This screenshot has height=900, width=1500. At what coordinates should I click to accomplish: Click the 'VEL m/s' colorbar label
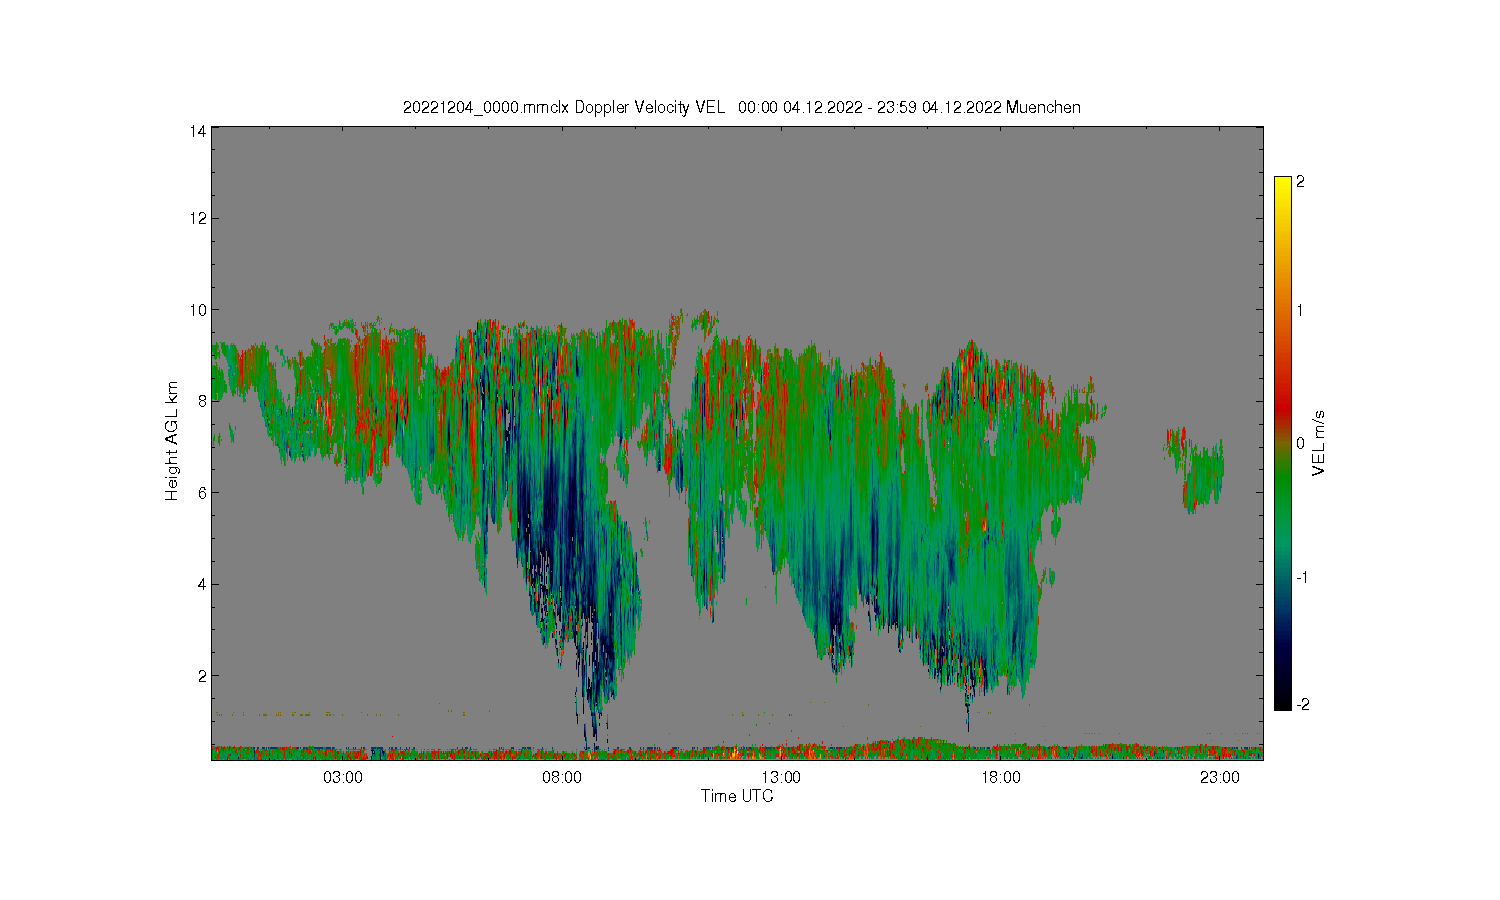1319,443
